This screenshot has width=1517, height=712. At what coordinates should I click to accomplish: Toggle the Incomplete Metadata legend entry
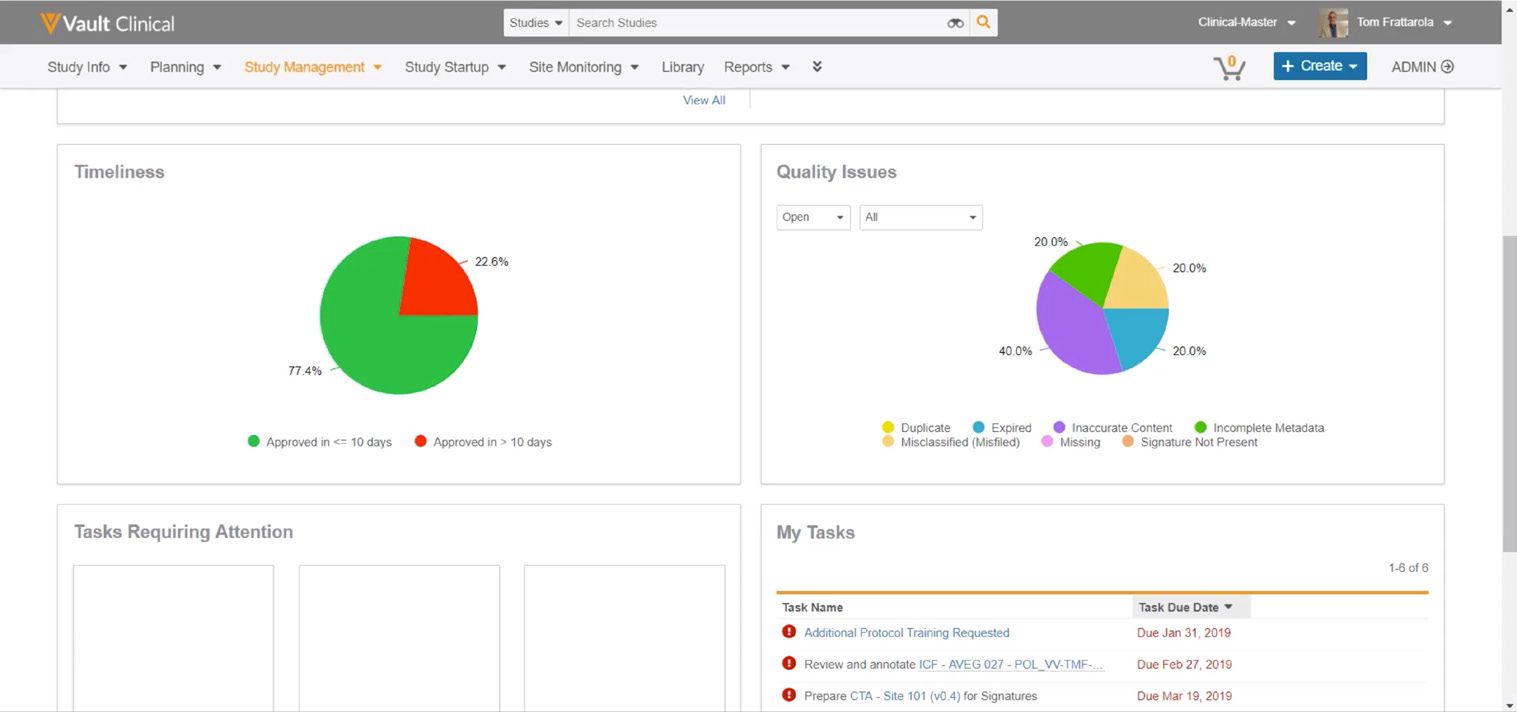click(x=1259, y=427)
